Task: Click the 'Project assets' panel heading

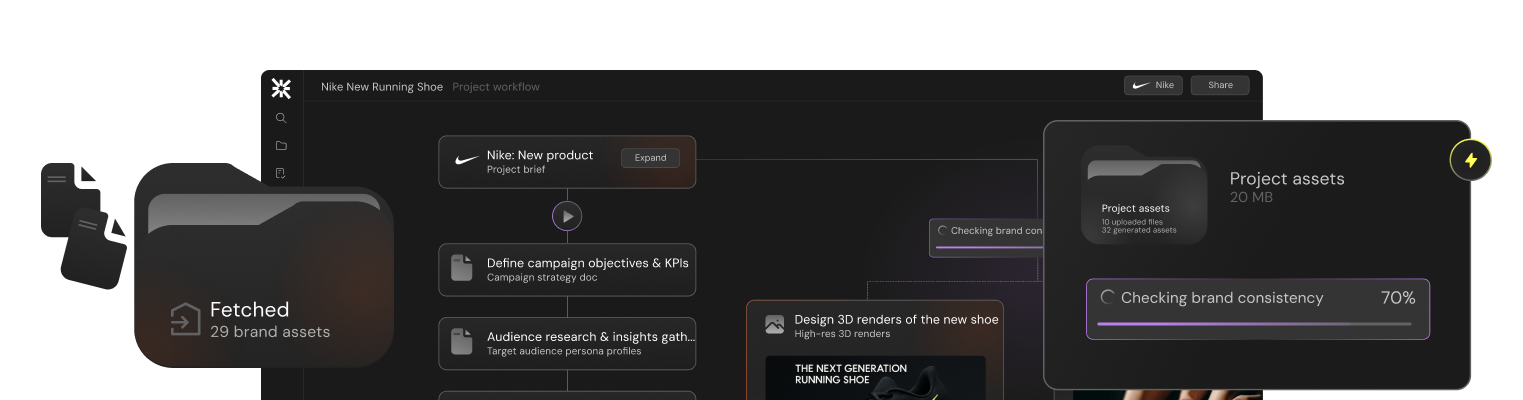Action: [x=1287, y=179]
